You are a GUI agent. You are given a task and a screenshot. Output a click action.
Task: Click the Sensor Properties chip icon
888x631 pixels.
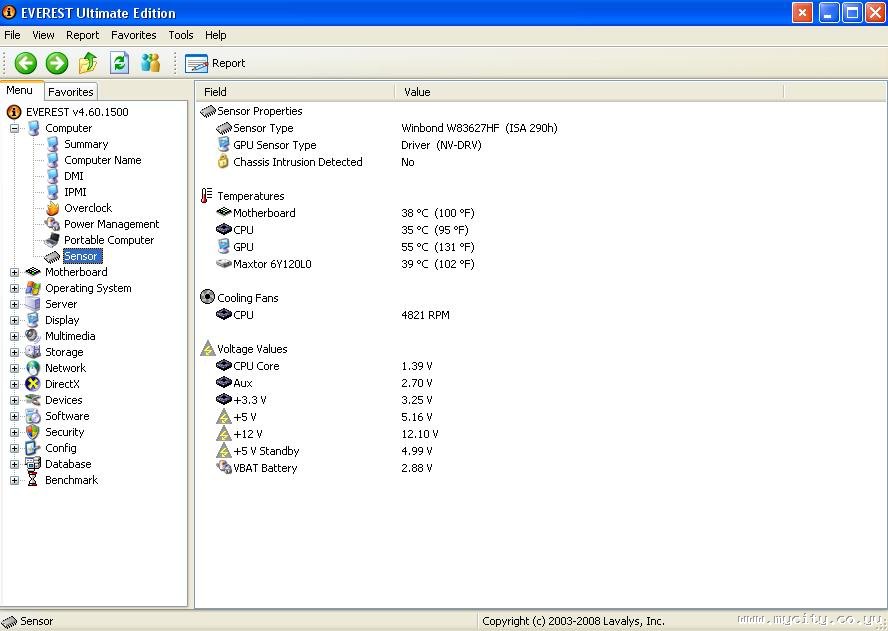[208, 111]
